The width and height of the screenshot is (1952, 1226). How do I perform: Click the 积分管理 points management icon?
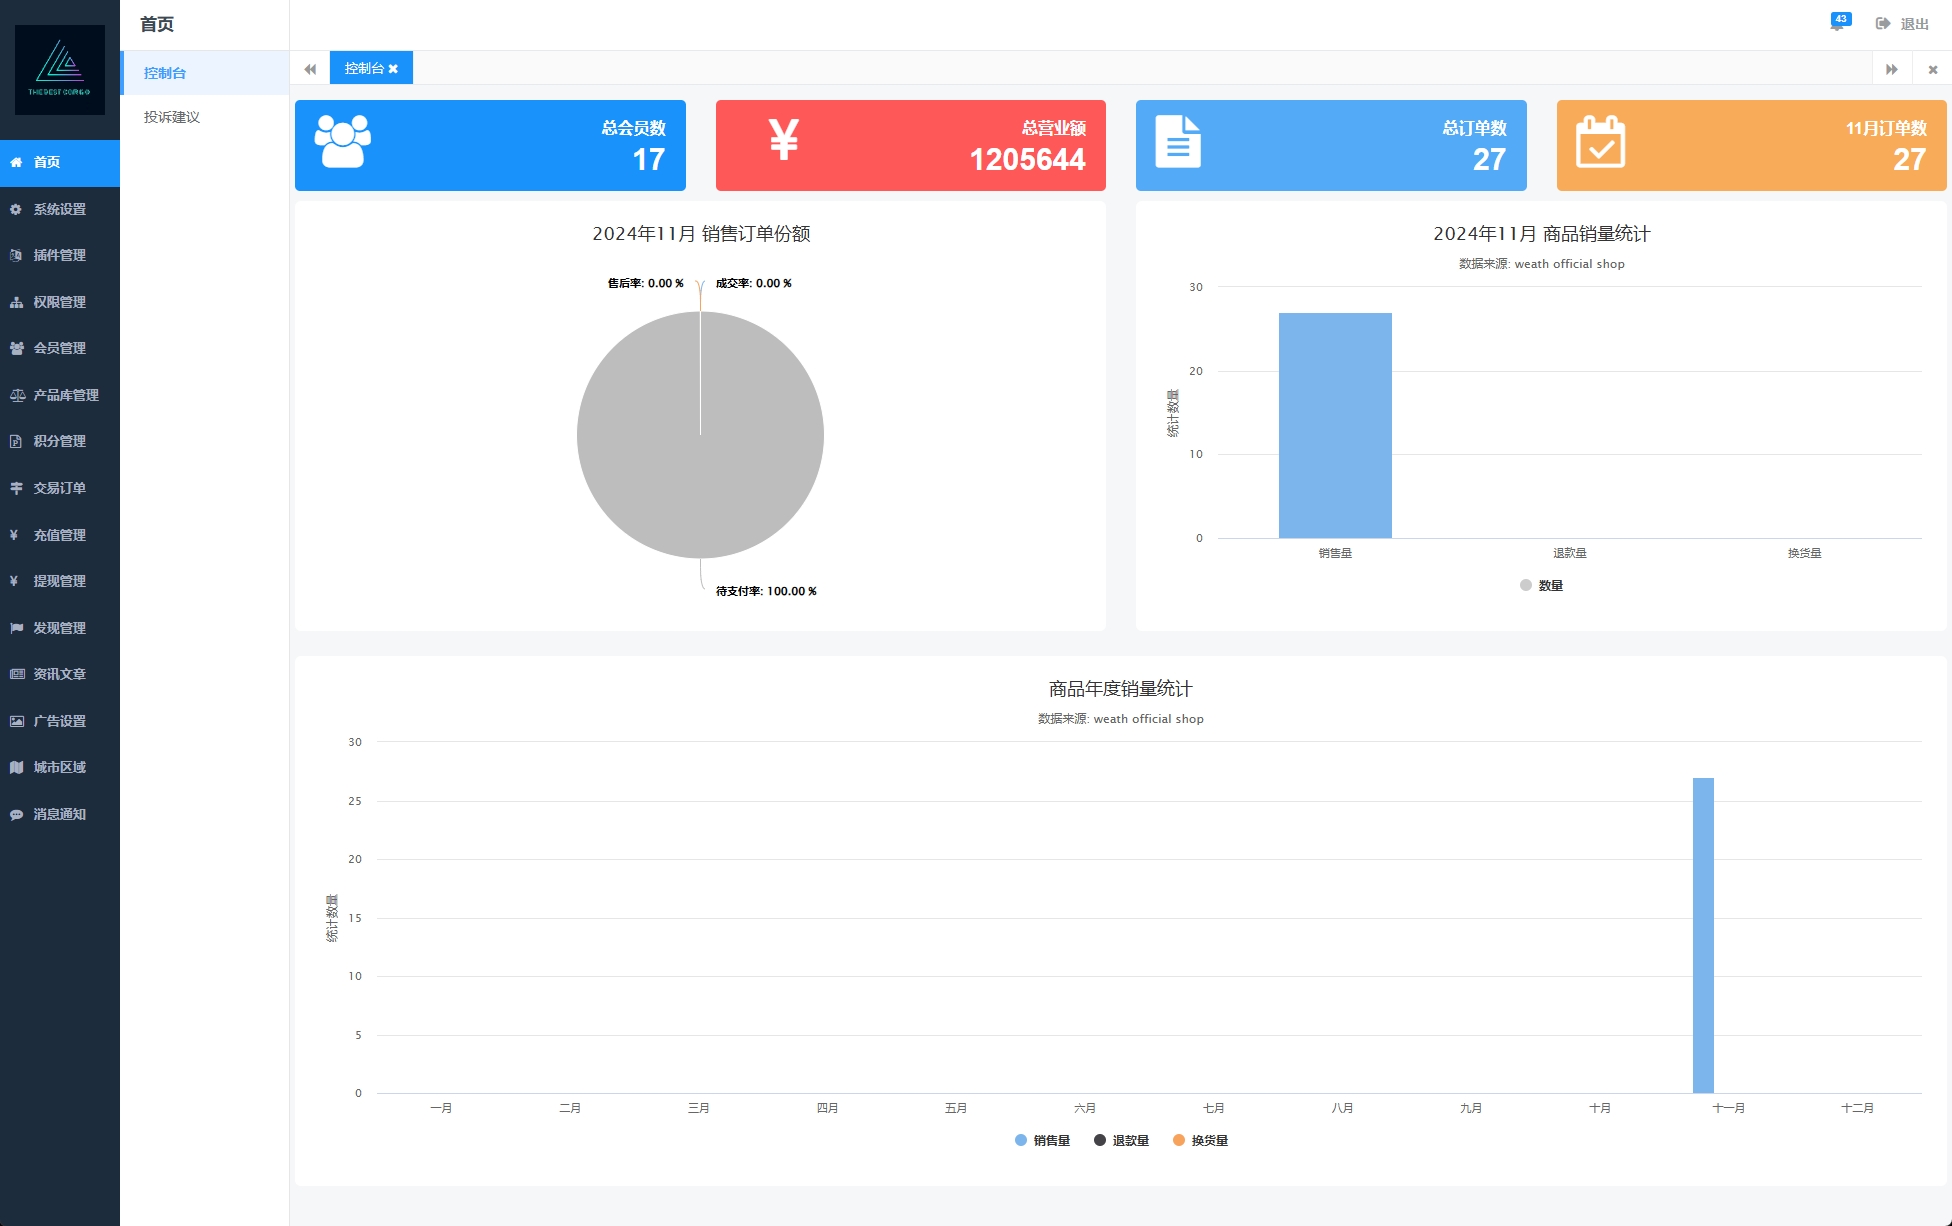(x=16, y=441)
